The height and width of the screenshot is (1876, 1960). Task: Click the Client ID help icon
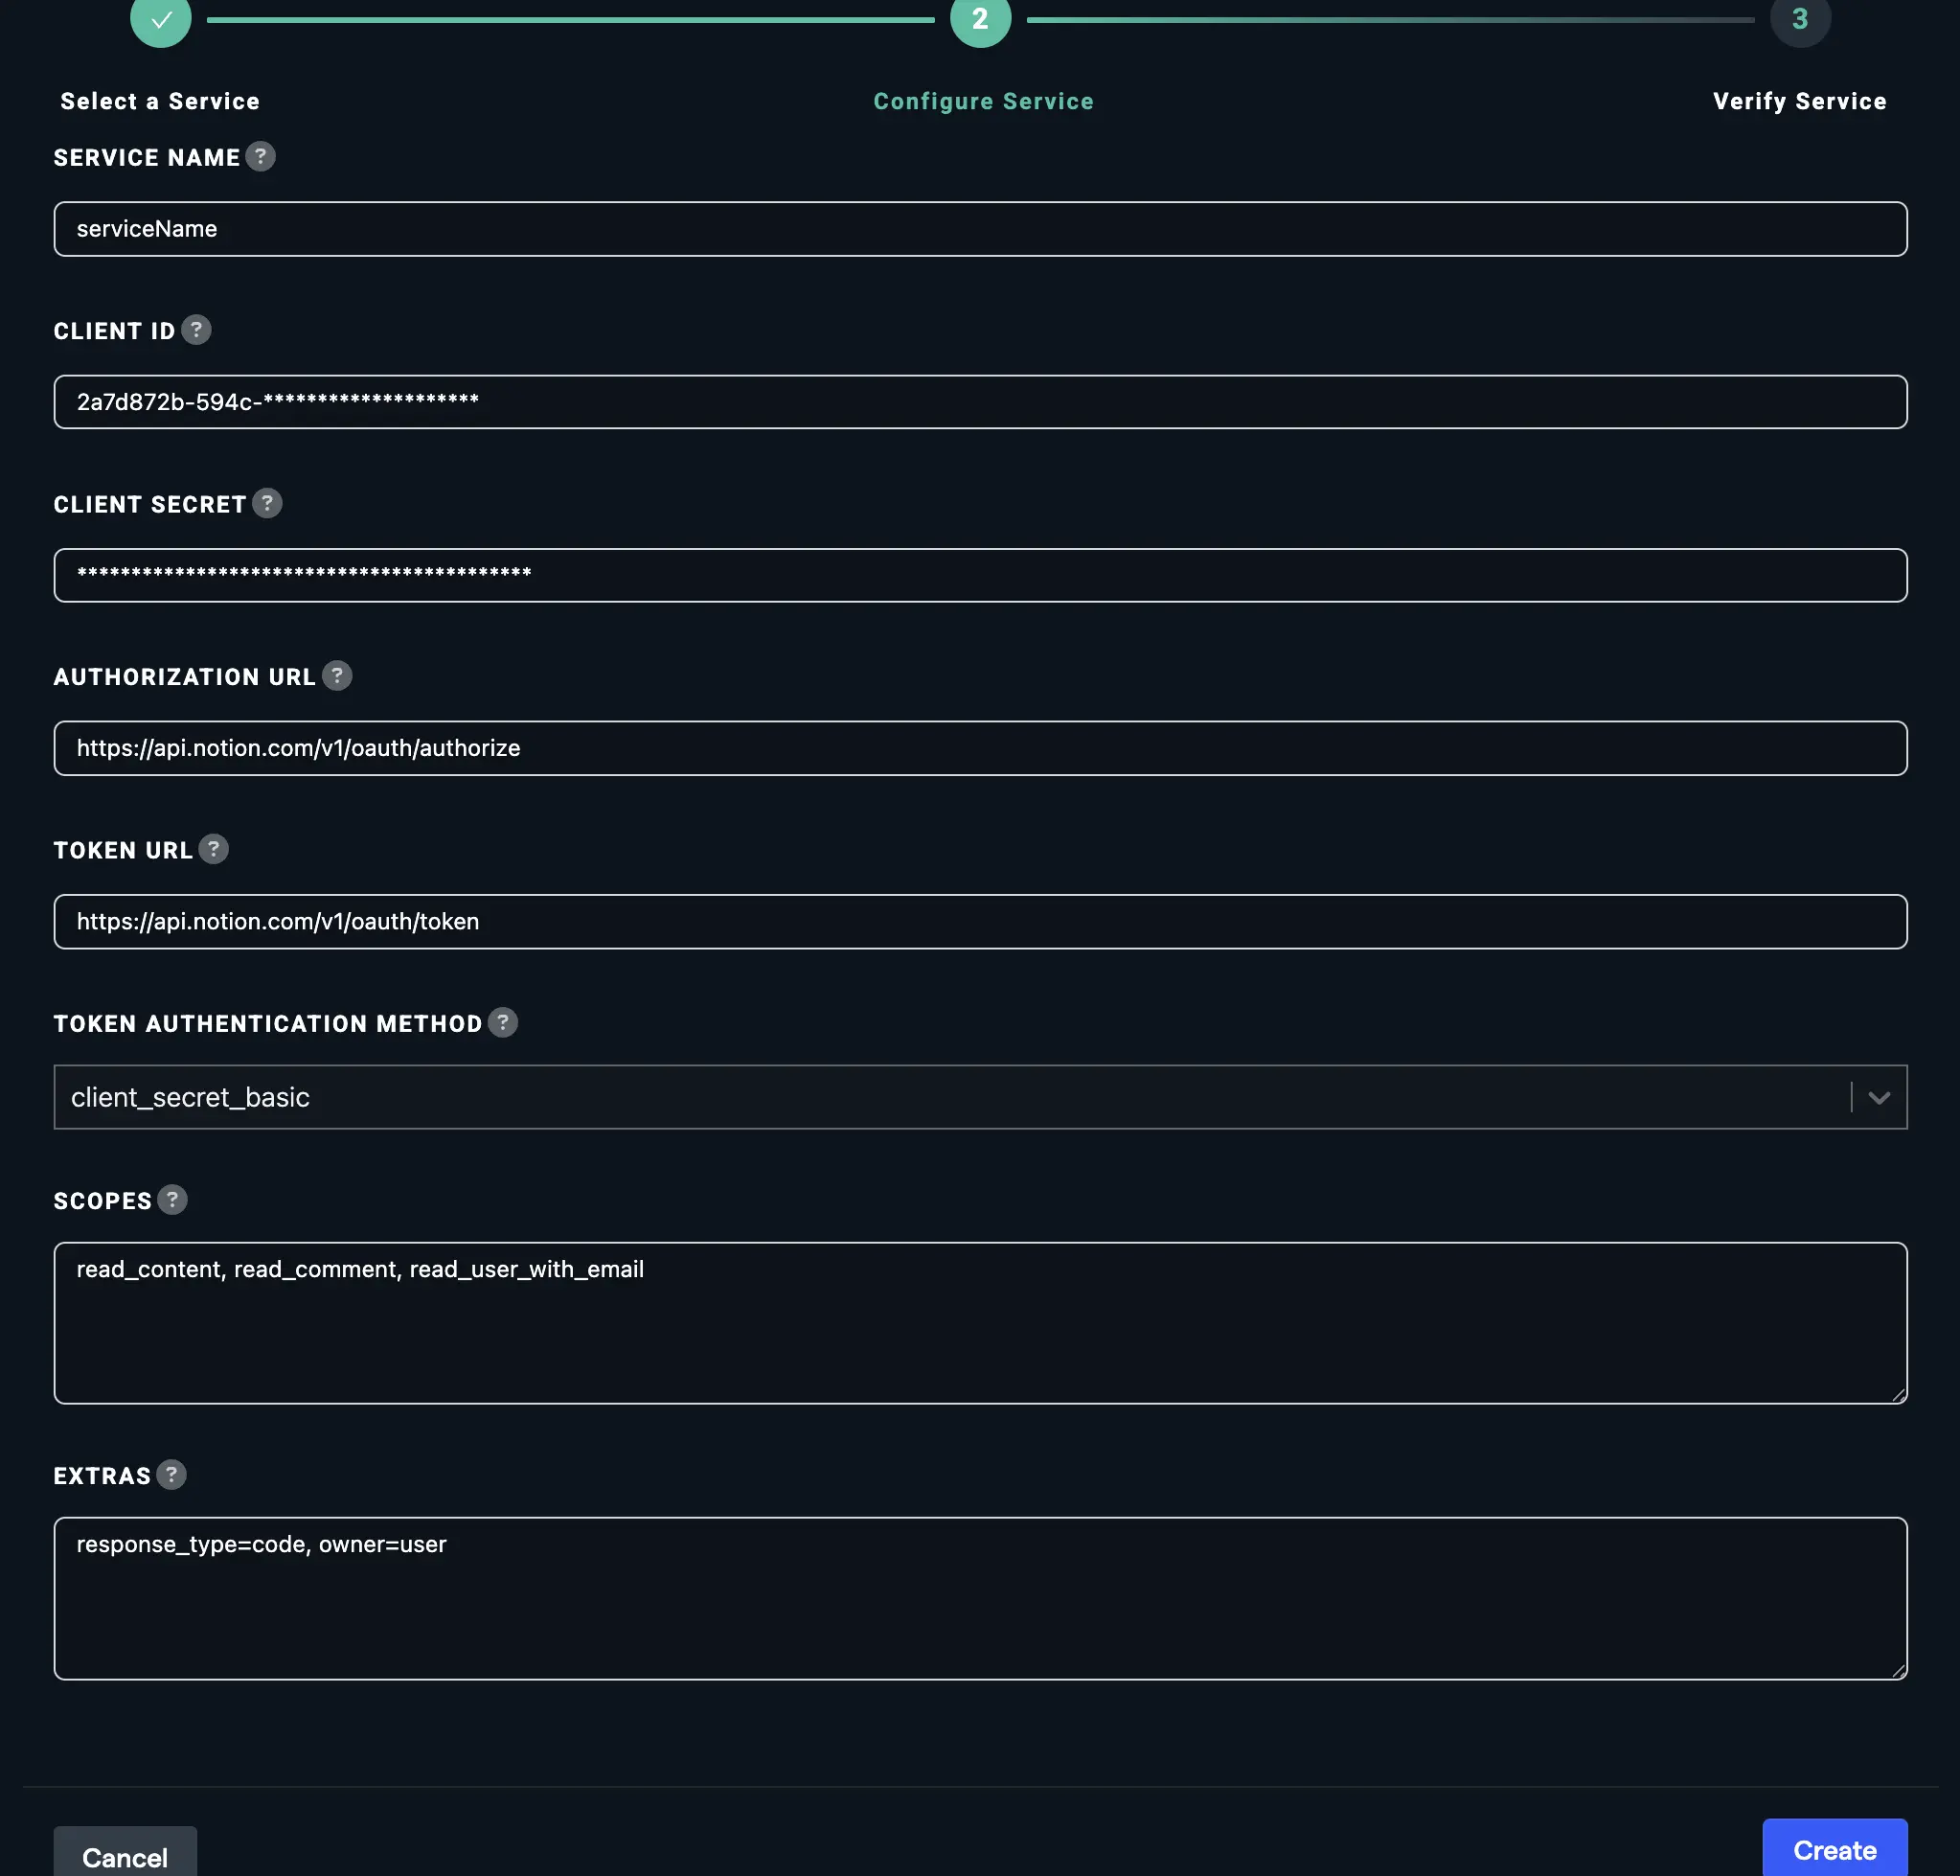point(196,330)
